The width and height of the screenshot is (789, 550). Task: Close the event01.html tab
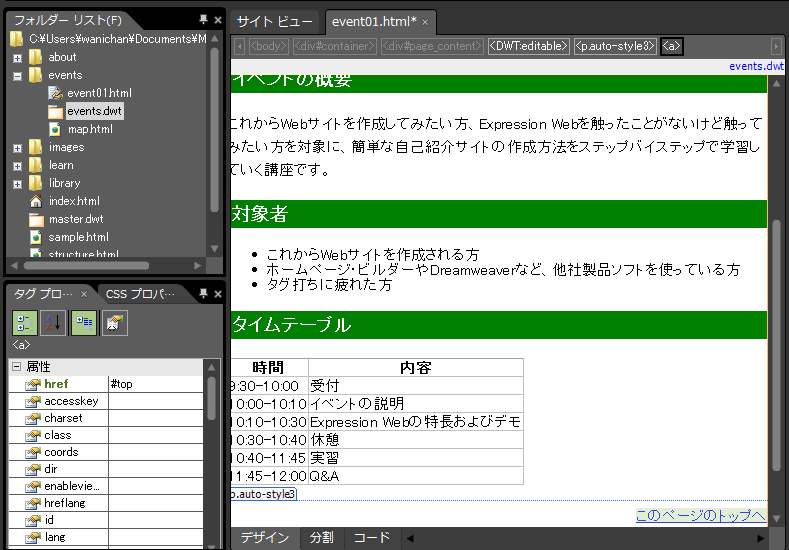pos(425,22)
